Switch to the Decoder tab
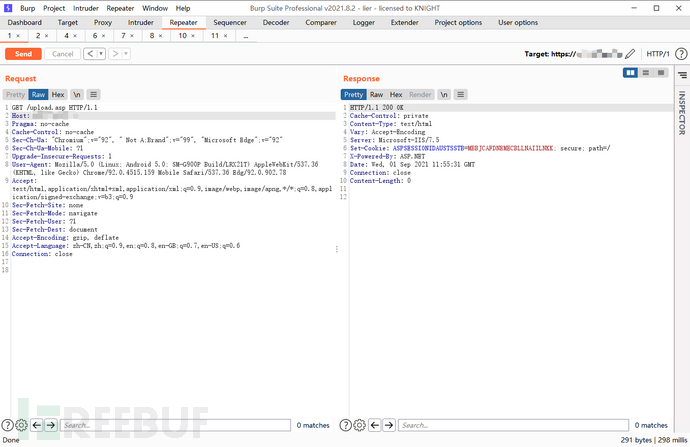Screen dimensions: 690x447 (x=276, y=22)
